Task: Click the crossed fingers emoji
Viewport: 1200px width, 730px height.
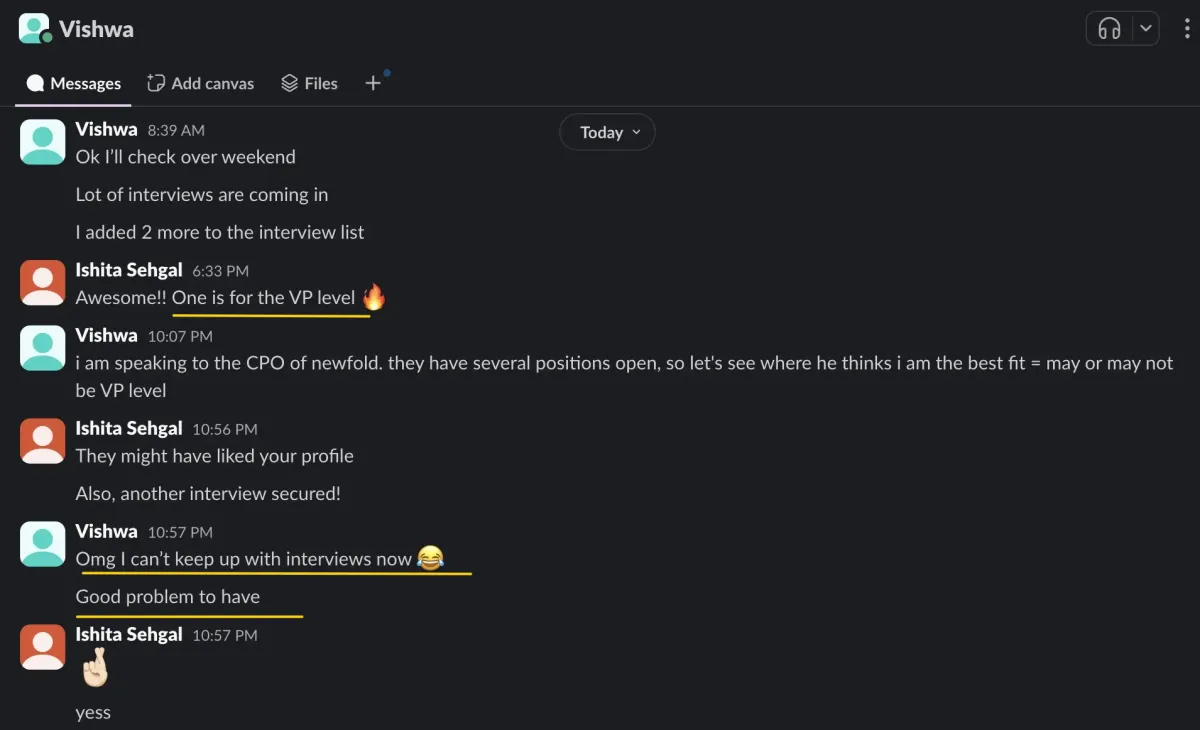Action: click(x=93, y=668)
